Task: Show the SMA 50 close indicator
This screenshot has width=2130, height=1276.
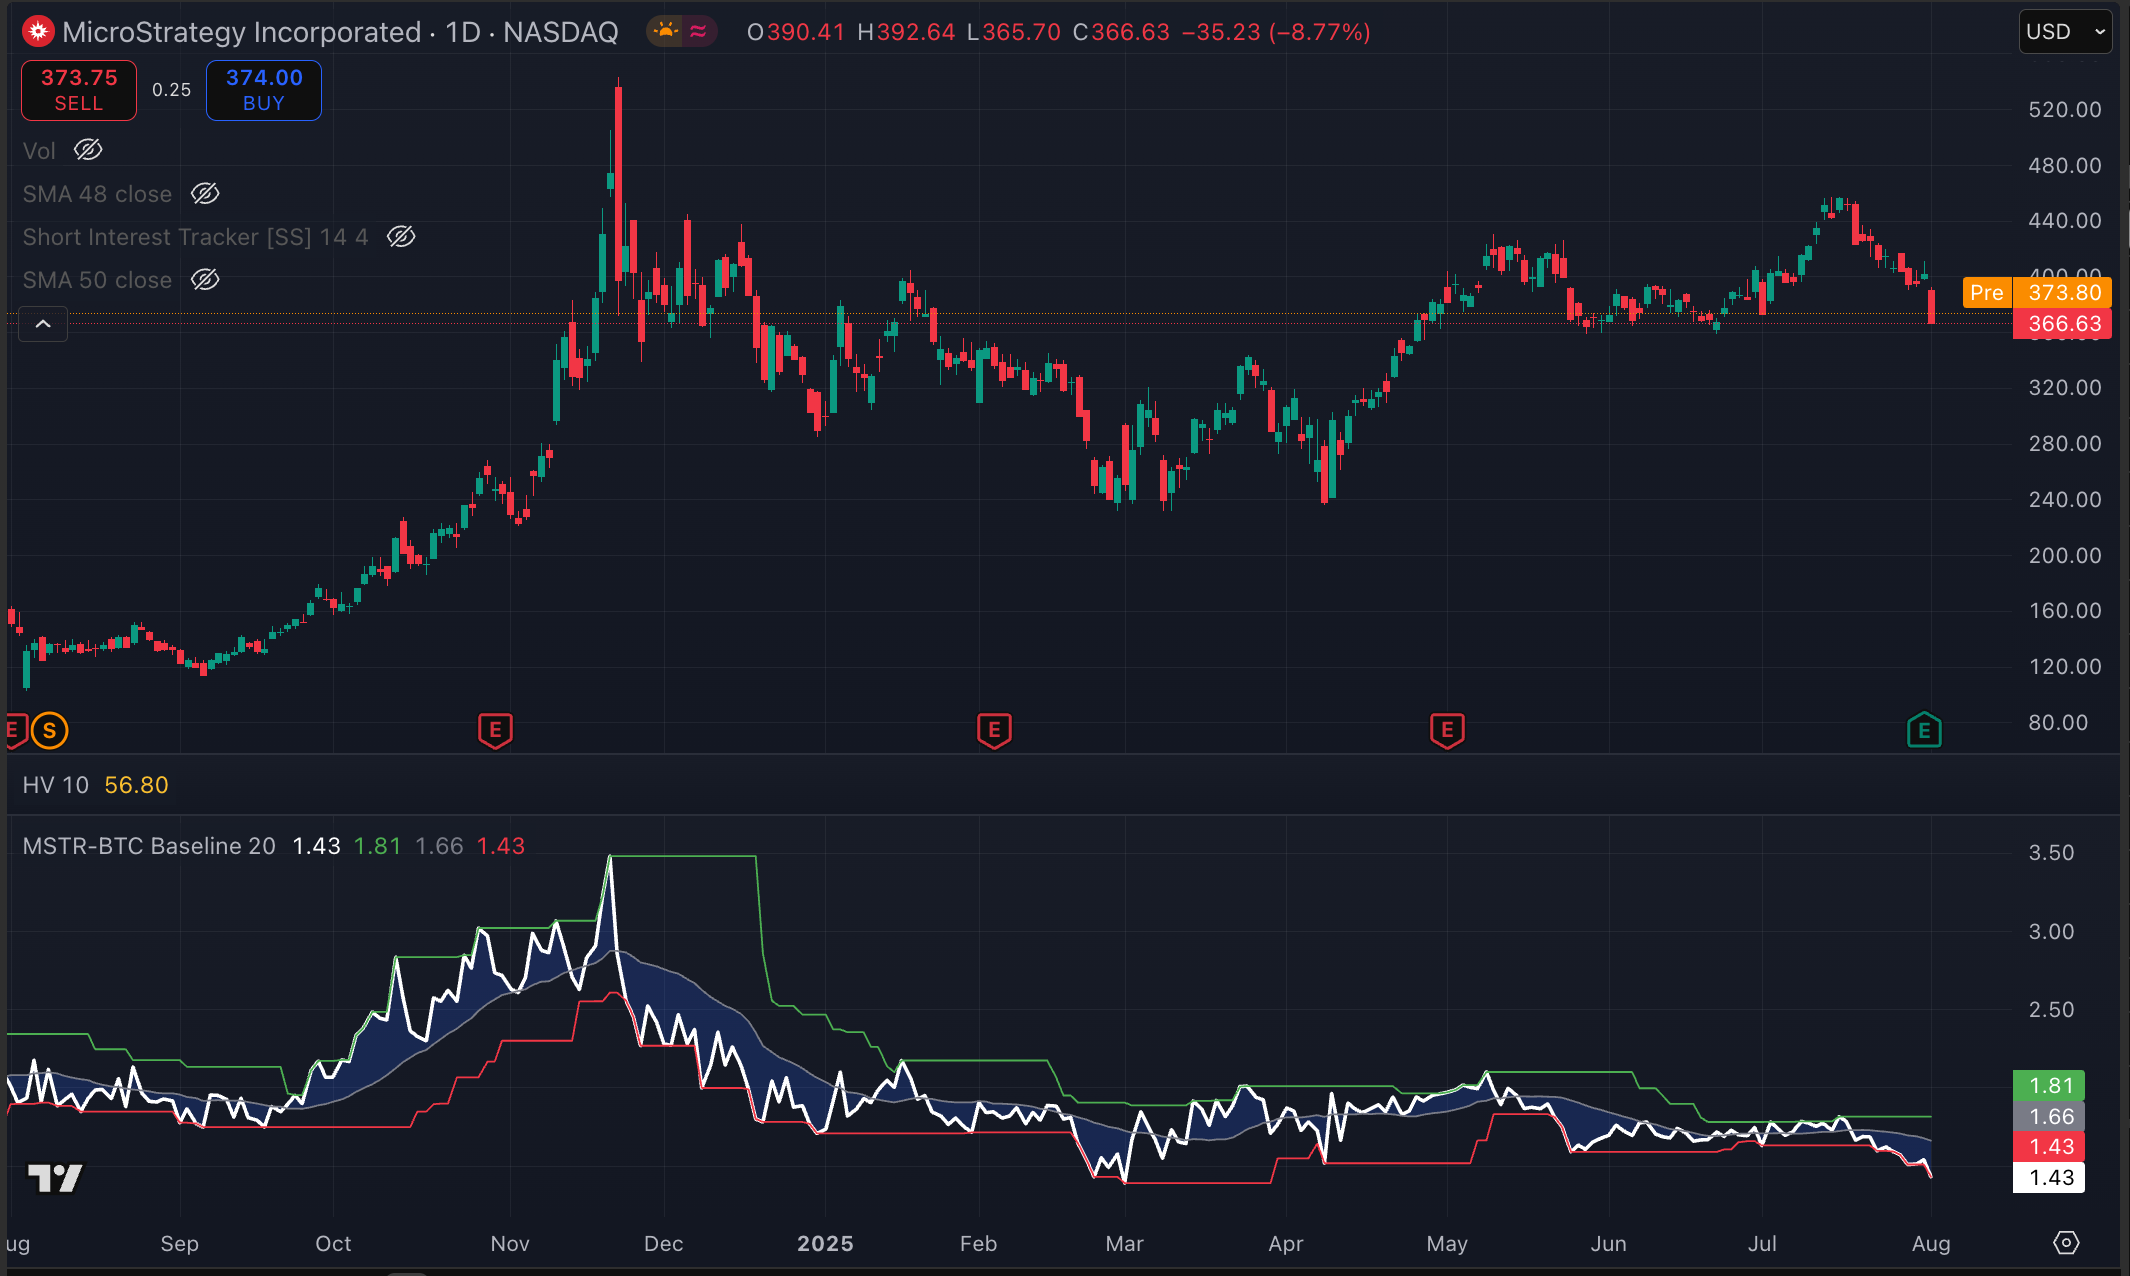Action: click(205, 280)
